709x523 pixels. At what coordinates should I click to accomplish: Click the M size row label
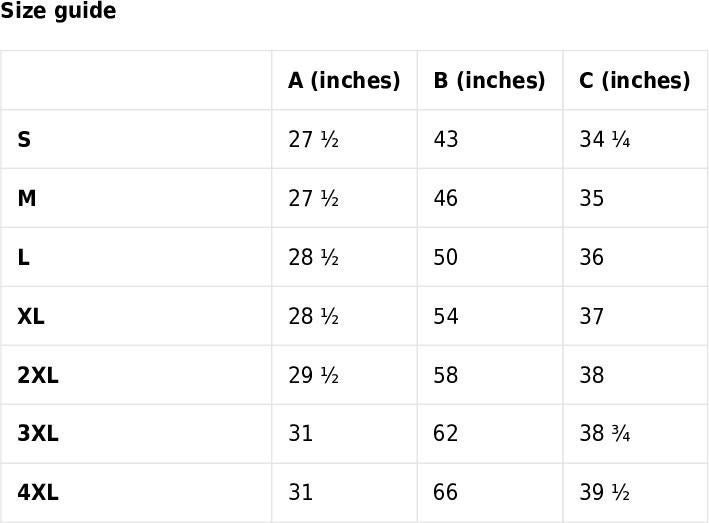point(27,198)
